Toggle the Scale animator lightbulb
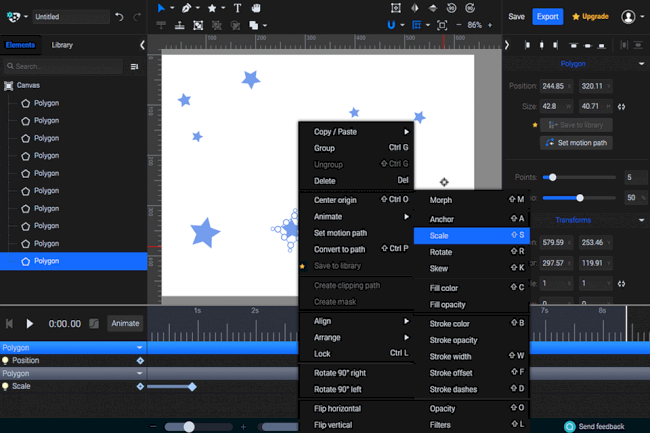 pyautogui.click(x=5, y=386)
